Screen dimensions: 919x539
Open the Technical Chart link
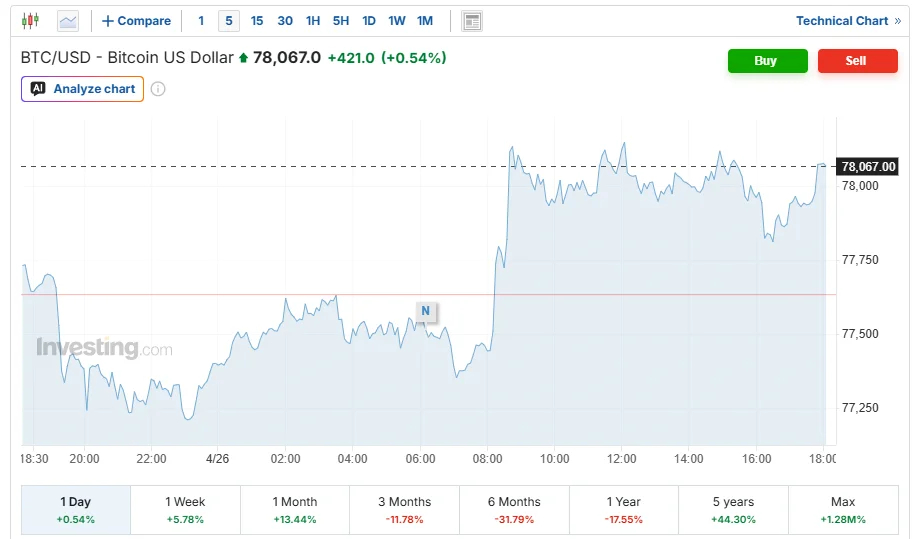click(x=848, y=21)
